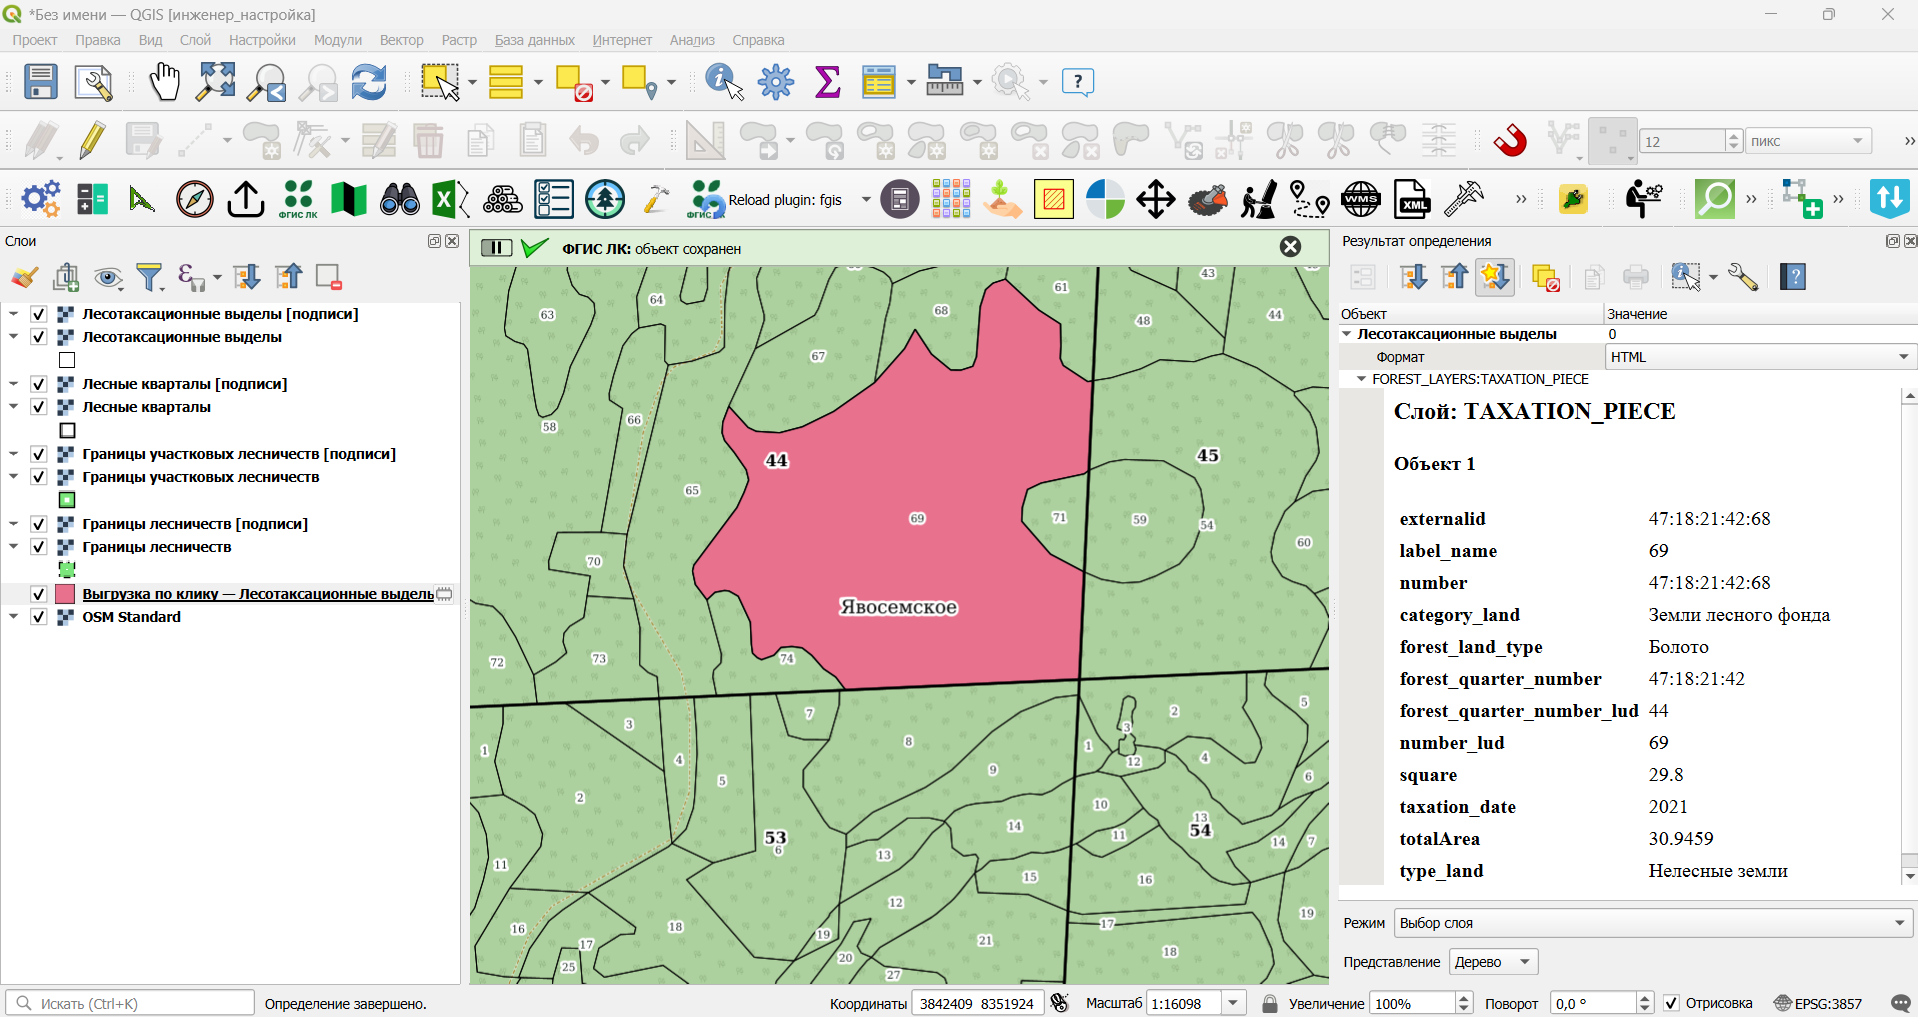The width and height of the screenshot is (1918, 1017).
Task: Refresh the map canvas
Action: coord(369,82)
